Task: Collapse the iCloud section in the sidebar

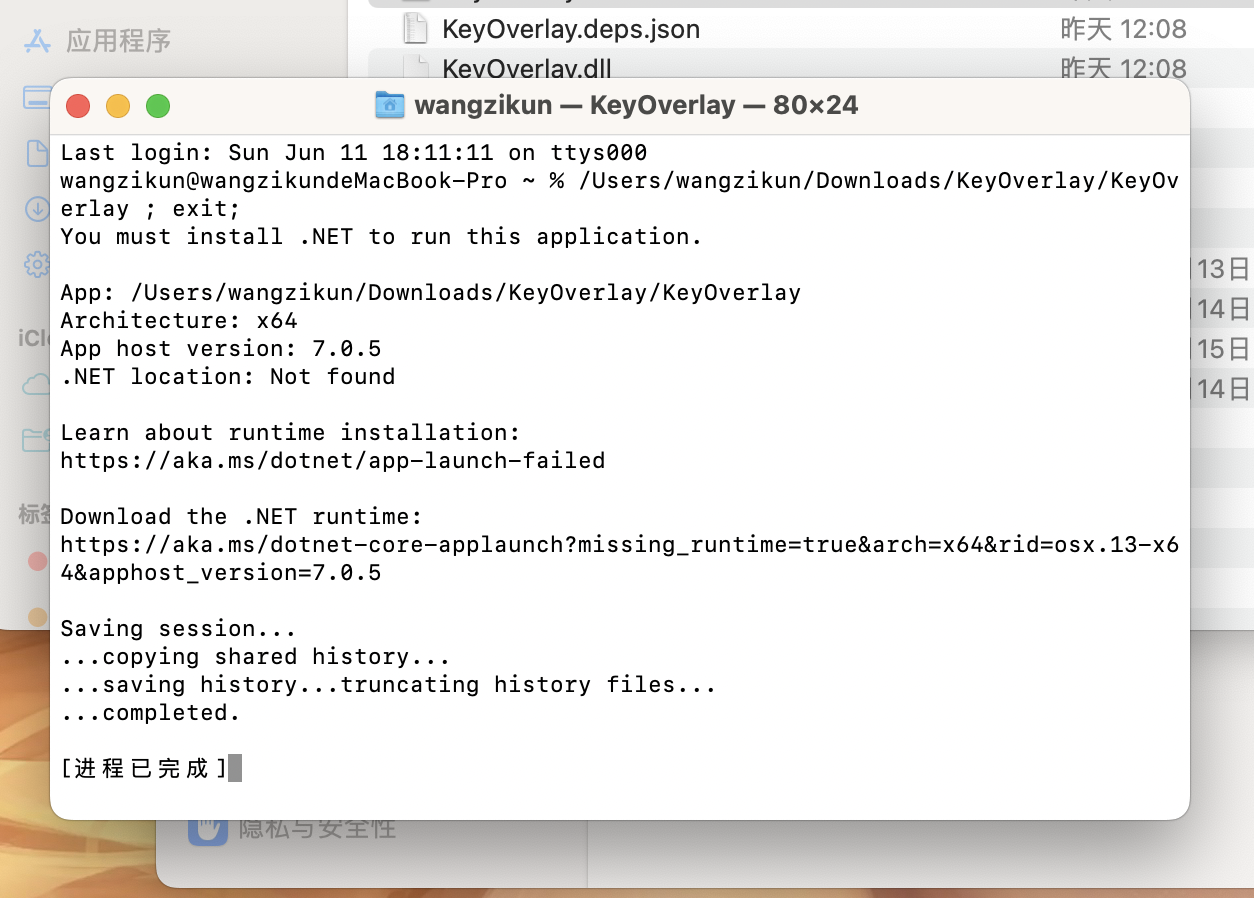Action: point(35,335)
